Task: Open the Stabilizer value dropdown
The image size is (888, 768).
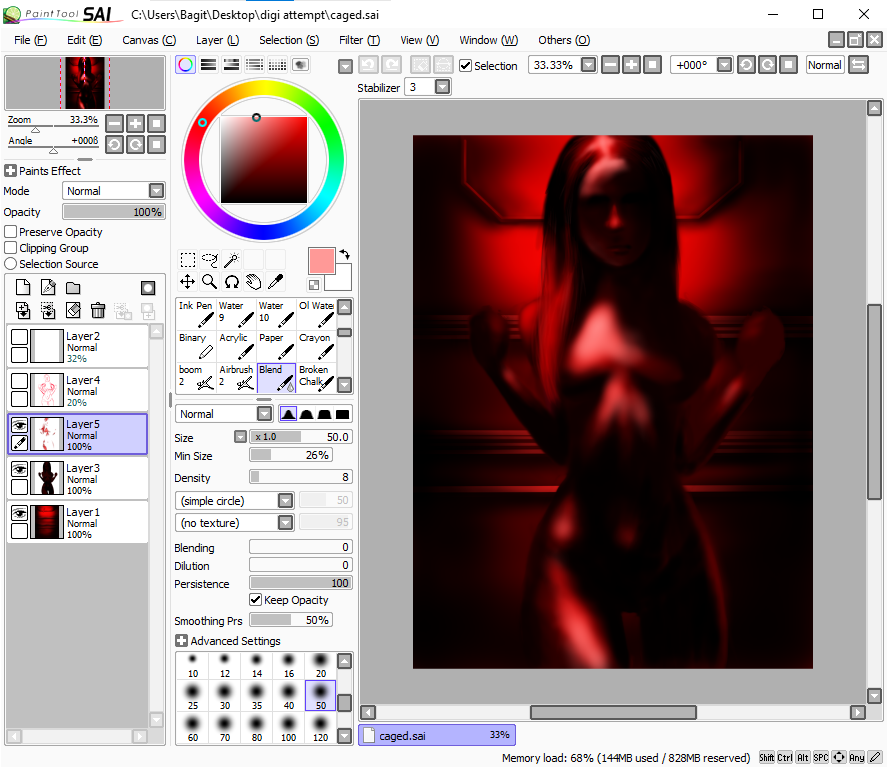Action: [442, 87]
